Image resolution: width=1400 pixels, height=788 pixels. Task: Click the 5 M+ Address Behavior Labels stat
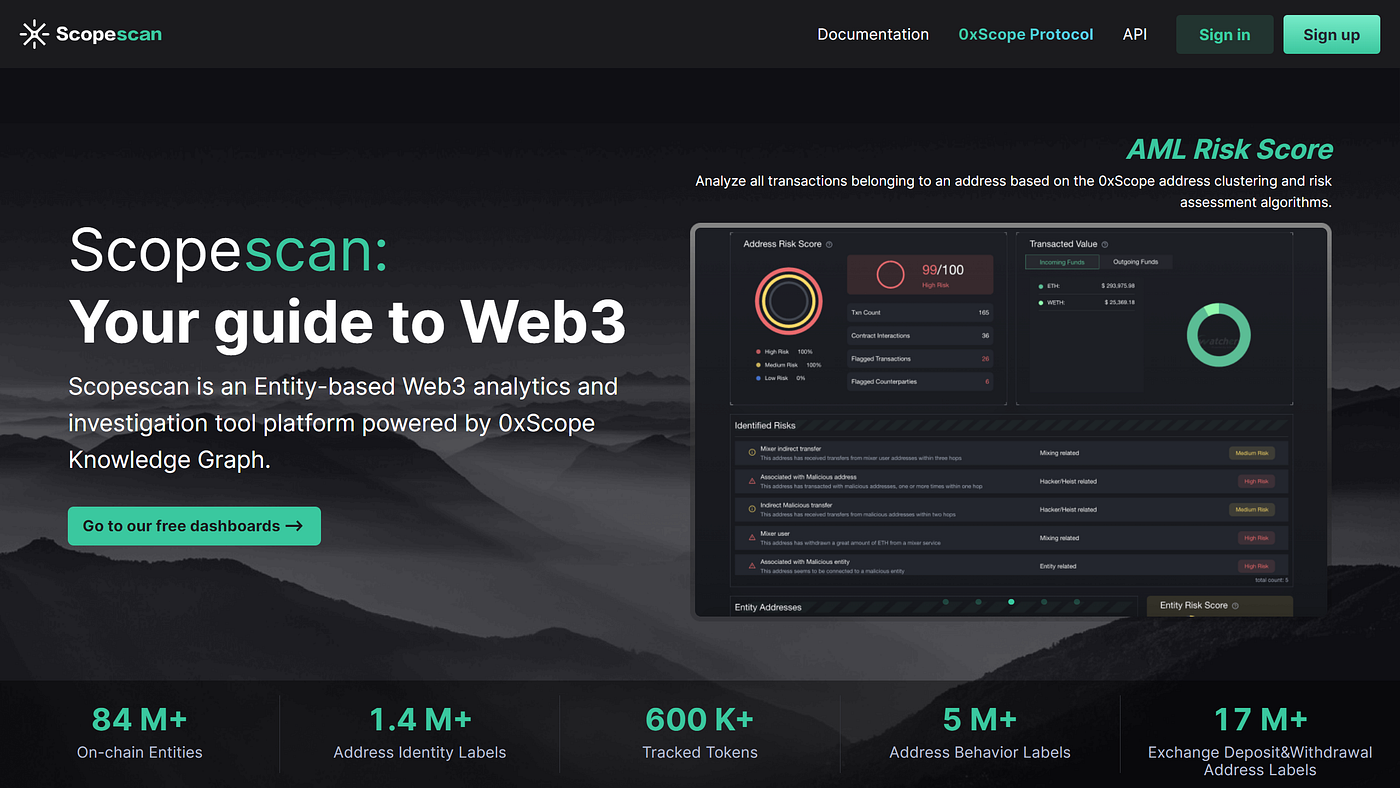980,733
